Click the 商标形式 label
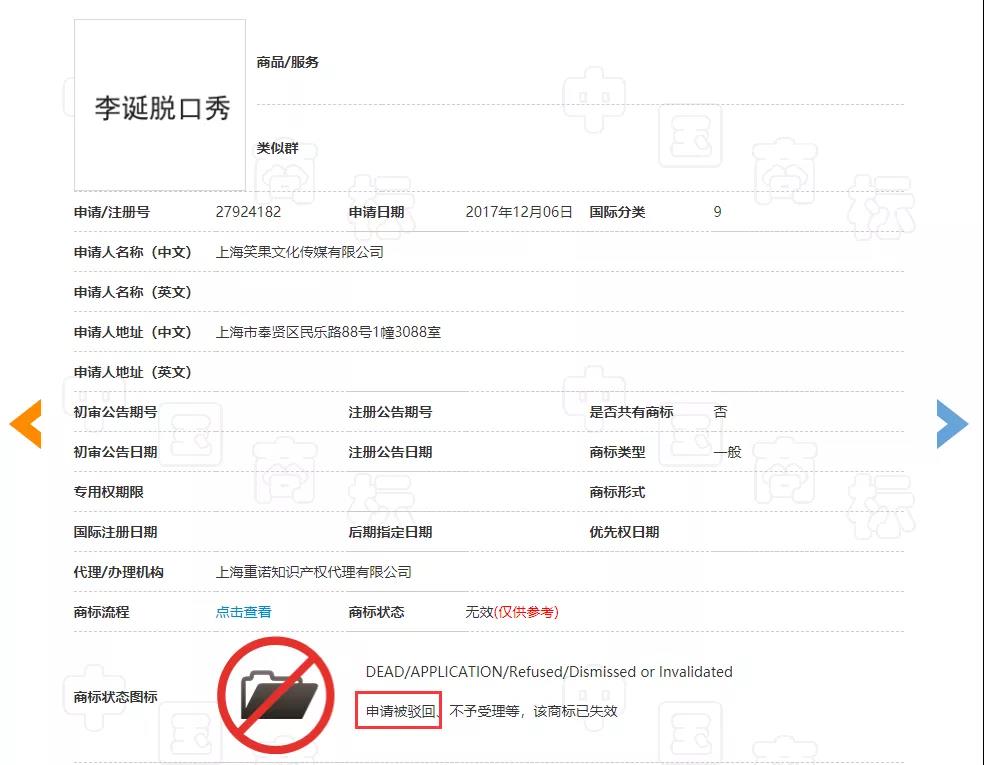 617,492
